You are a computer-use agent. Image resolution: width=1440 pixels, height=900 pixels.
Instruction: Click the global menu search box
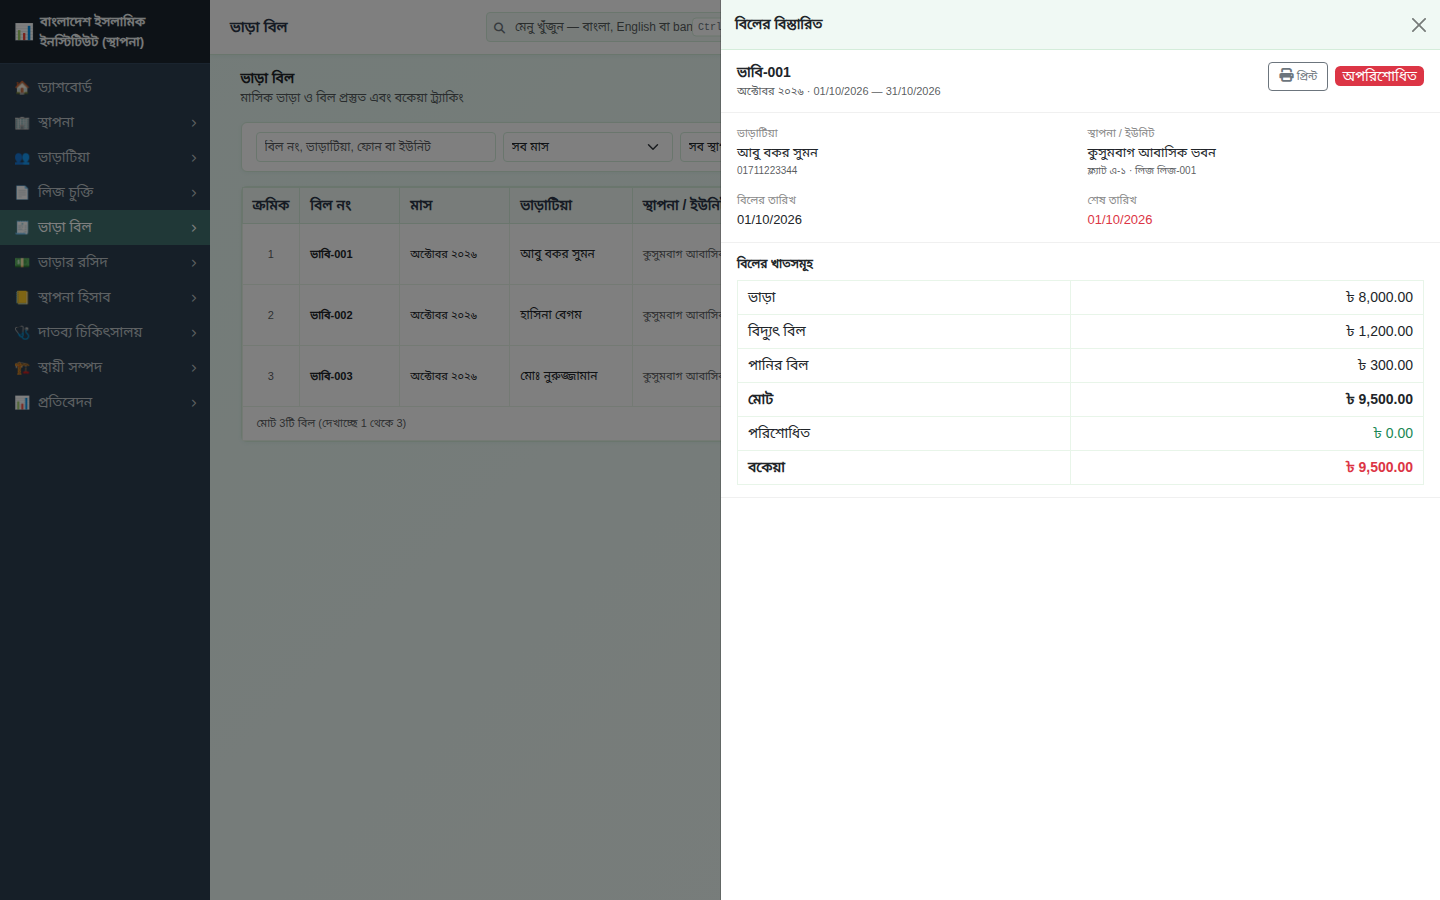coord(604,27)
